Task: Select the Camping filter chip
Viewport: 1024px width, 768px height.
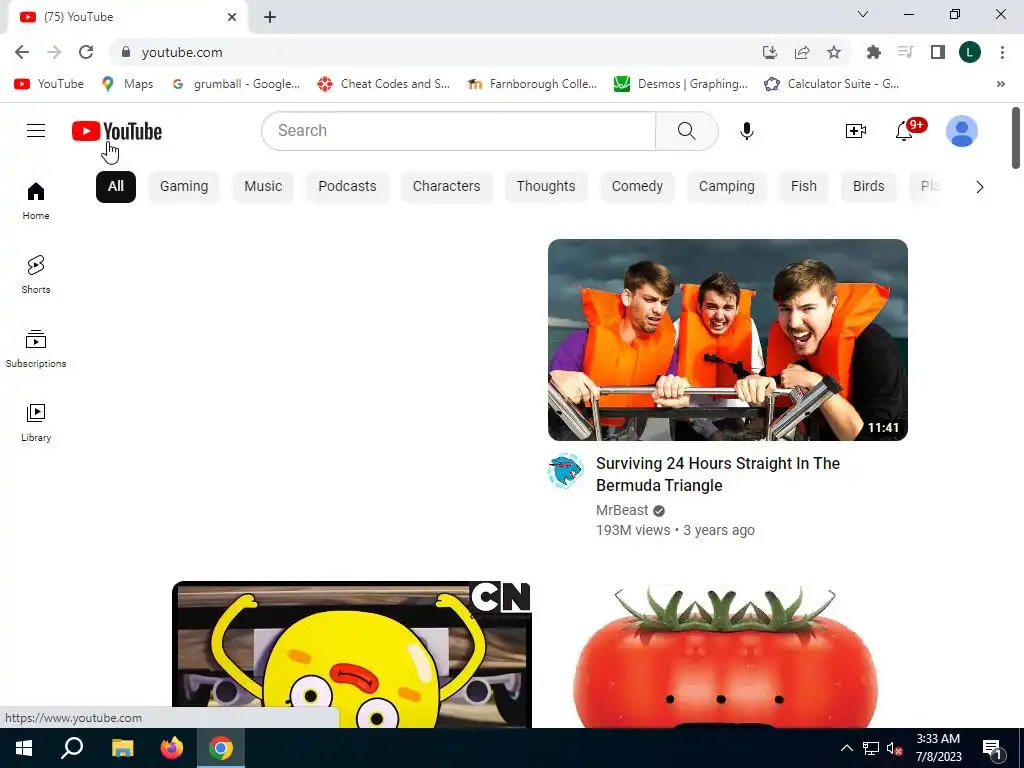Action: point(727,187)
